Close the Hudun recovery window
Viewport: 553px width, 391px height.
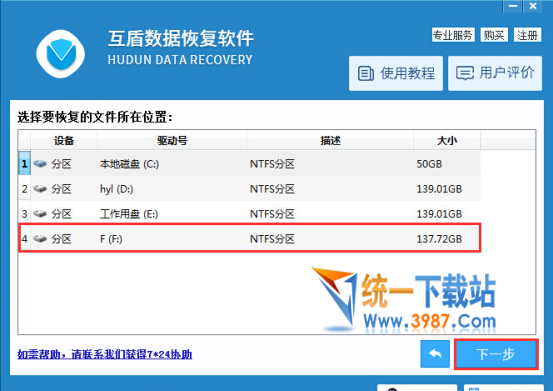(533, 6)
